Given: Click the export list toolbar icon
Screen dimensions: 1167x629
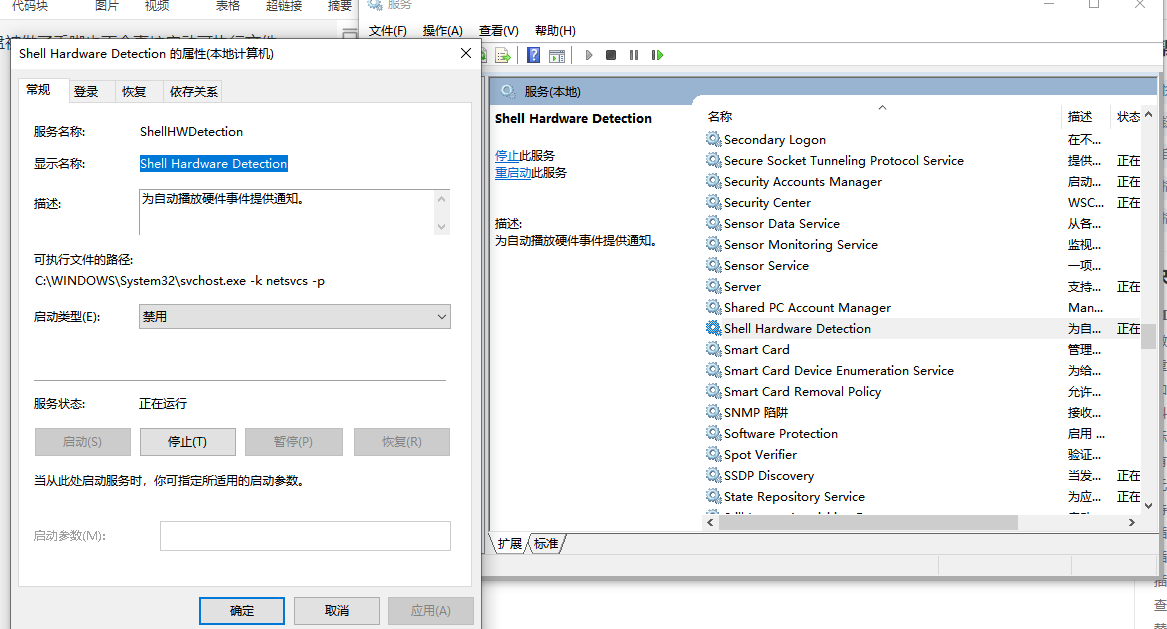Looking at the screenshot, I should [x=501, y=55].
